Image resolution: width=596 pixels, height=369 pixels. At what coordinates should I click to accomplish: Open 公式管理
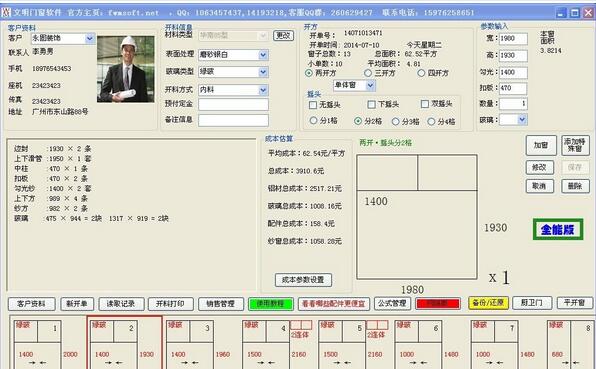393,303
